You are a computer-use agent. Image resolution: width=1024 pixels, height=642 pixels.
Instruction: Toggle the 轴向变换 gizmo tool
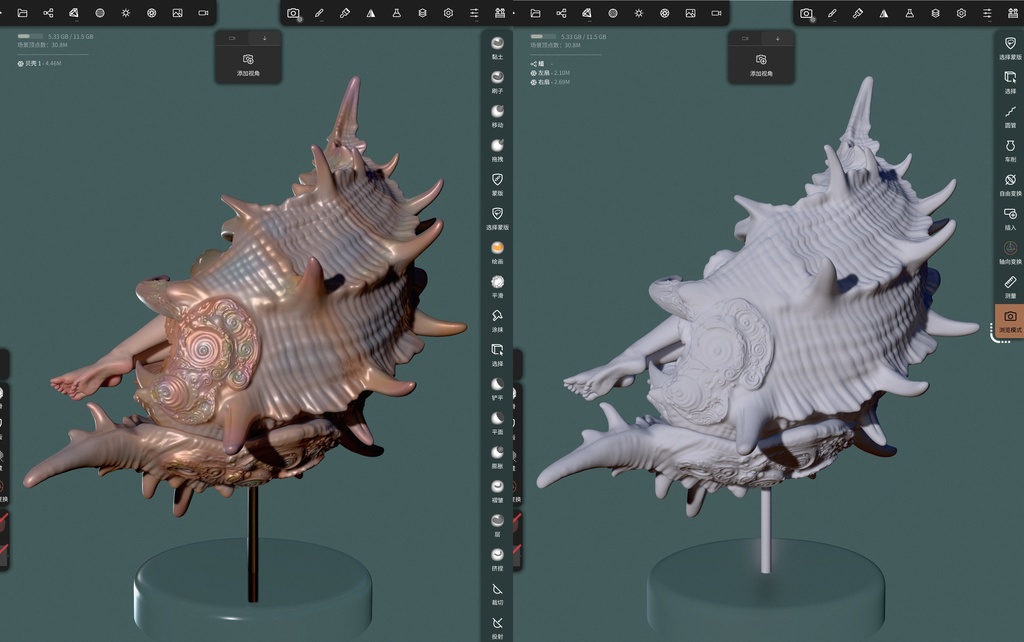coord(1010,248)
